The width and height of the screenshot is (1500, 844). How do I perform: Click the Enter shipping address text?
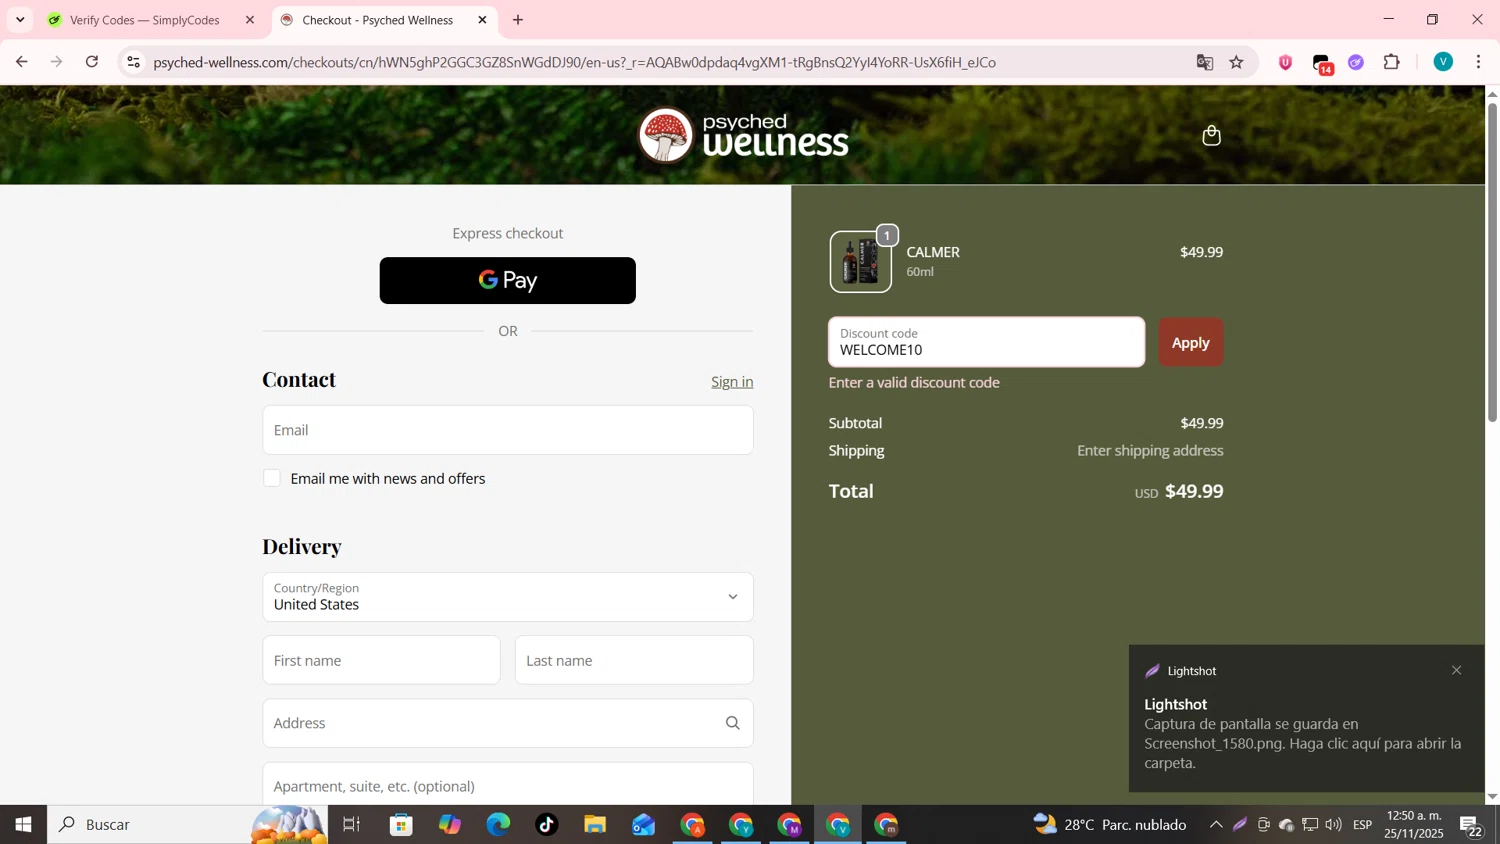1150,451
